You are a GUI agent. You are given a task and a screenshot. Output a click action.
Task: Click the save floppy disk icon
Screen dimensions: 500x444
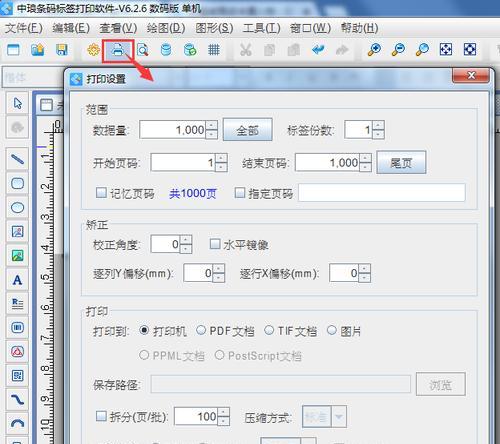(62, 50)
